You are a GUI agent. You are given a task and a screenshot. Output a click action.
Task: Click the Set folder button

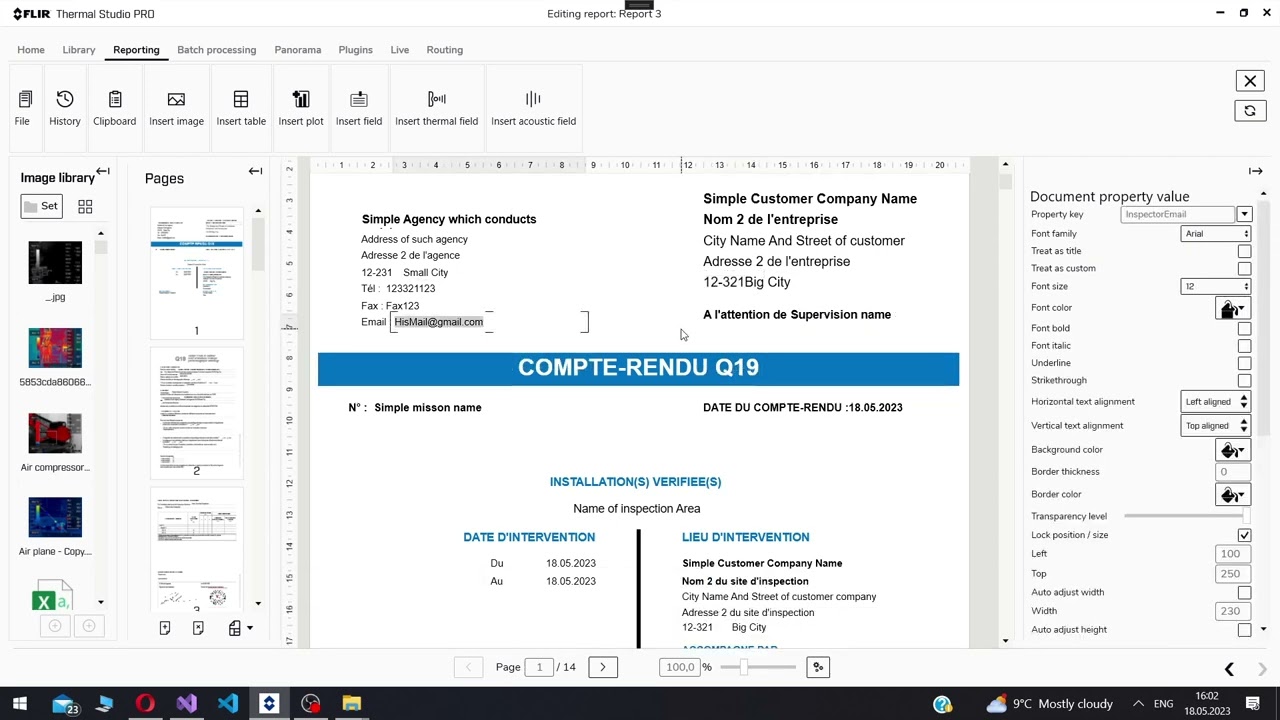point(42,207)
